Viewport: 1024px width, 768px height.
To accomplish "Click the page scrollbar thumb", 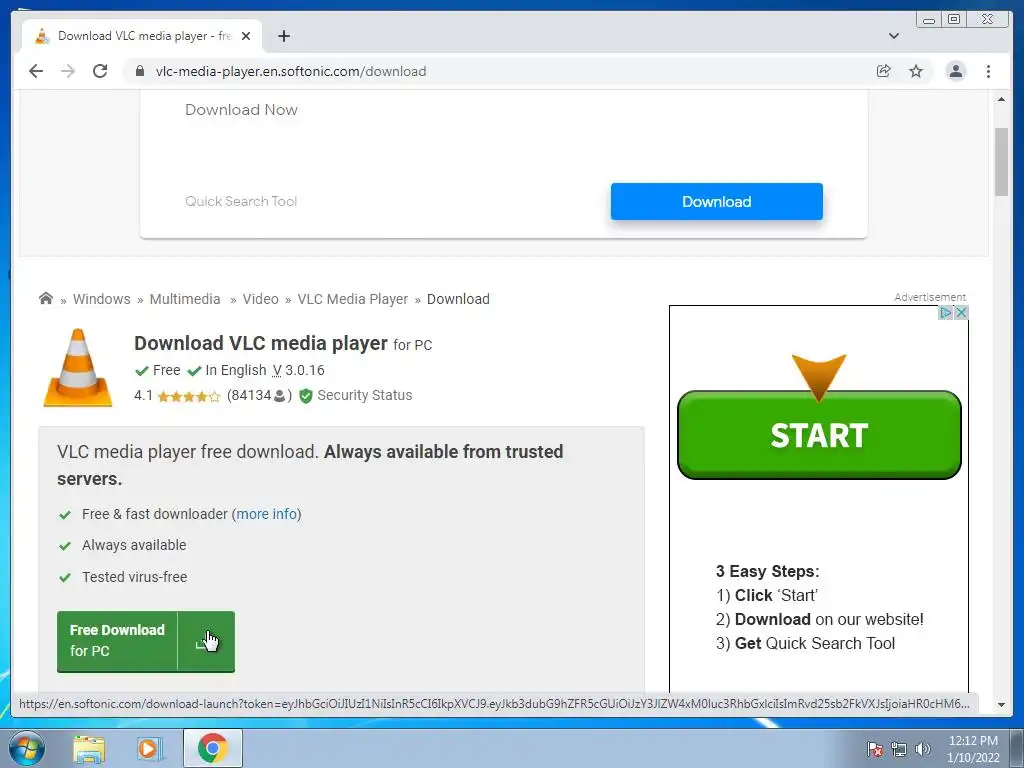I will click(1001, 161).
